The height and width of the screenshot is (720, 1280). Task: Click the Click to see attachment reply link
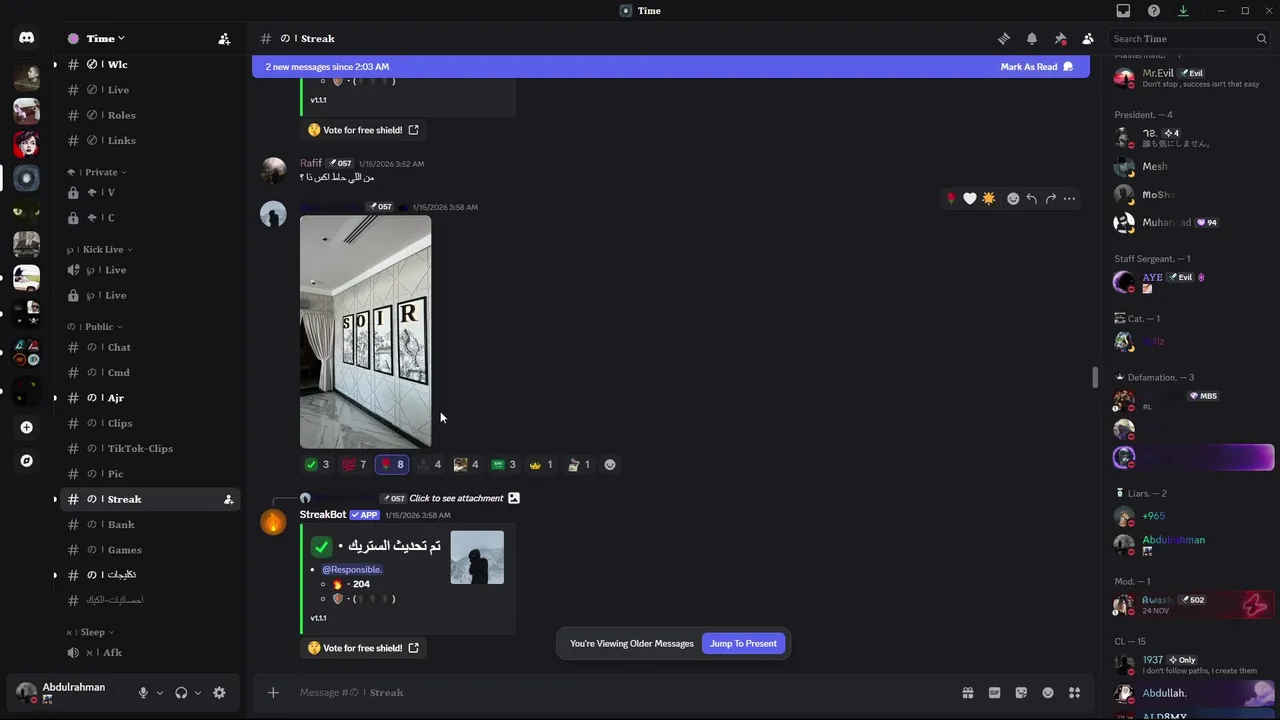458,498
